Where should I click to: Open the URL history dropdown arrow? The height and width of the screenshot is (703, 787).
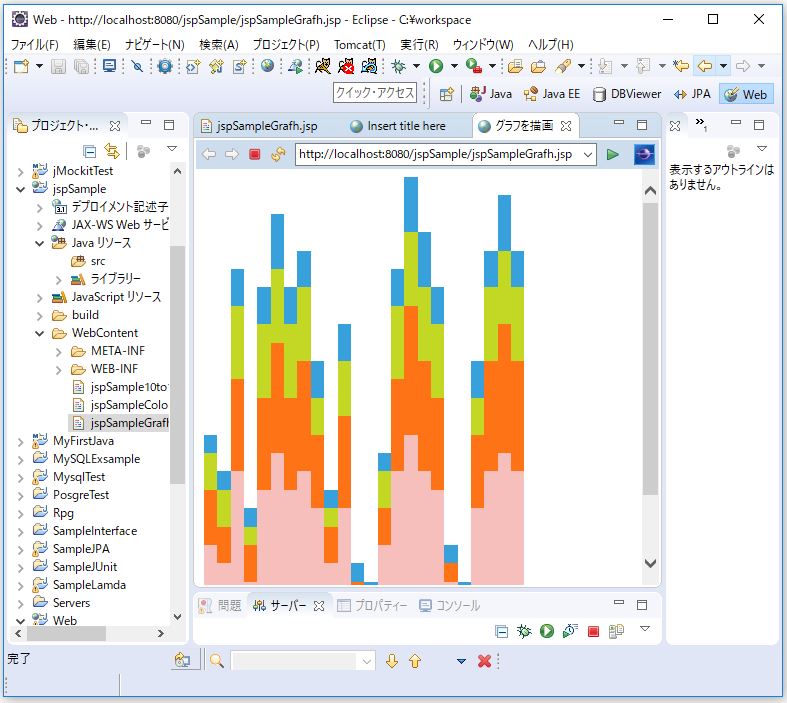coord(588,155)
